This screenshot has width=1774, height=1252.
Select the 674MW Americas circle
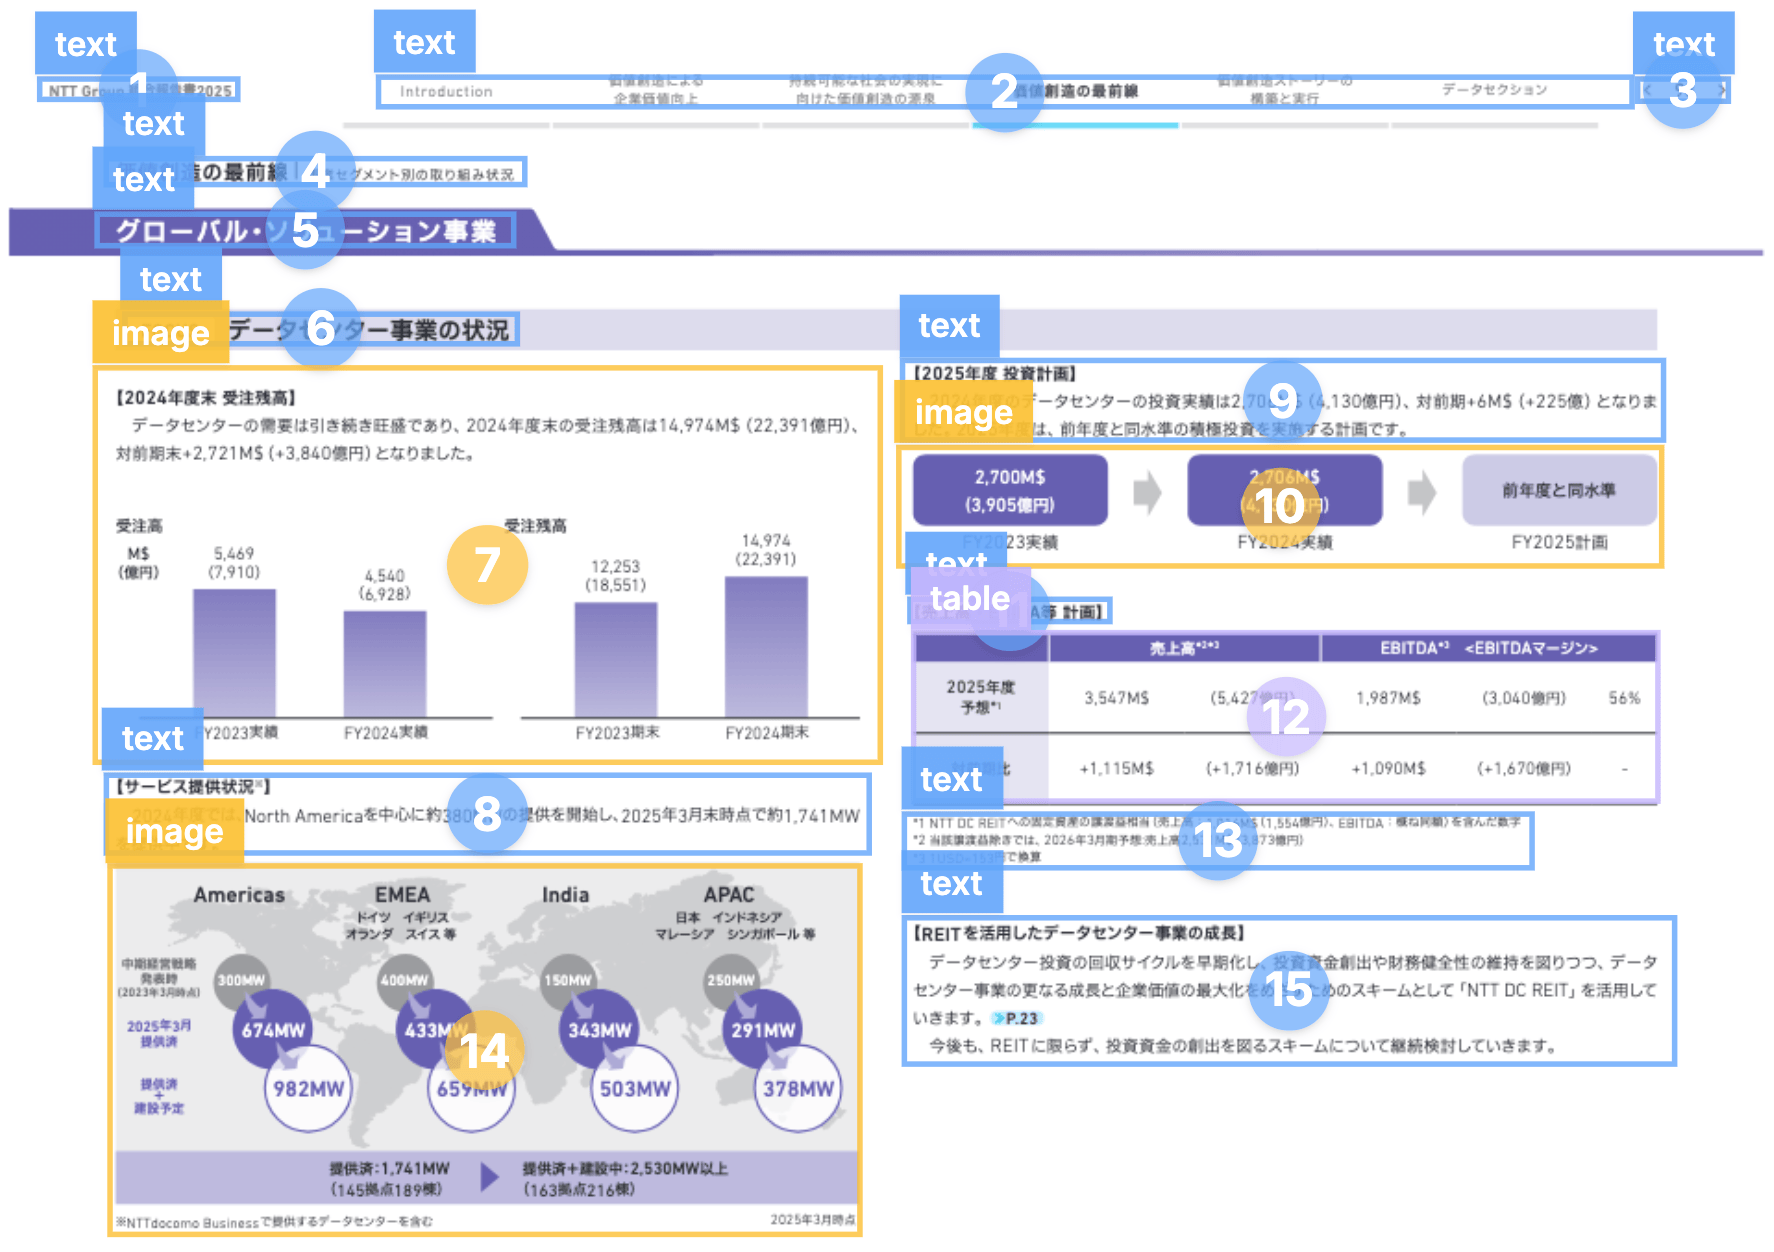(x=272, y=1030)
